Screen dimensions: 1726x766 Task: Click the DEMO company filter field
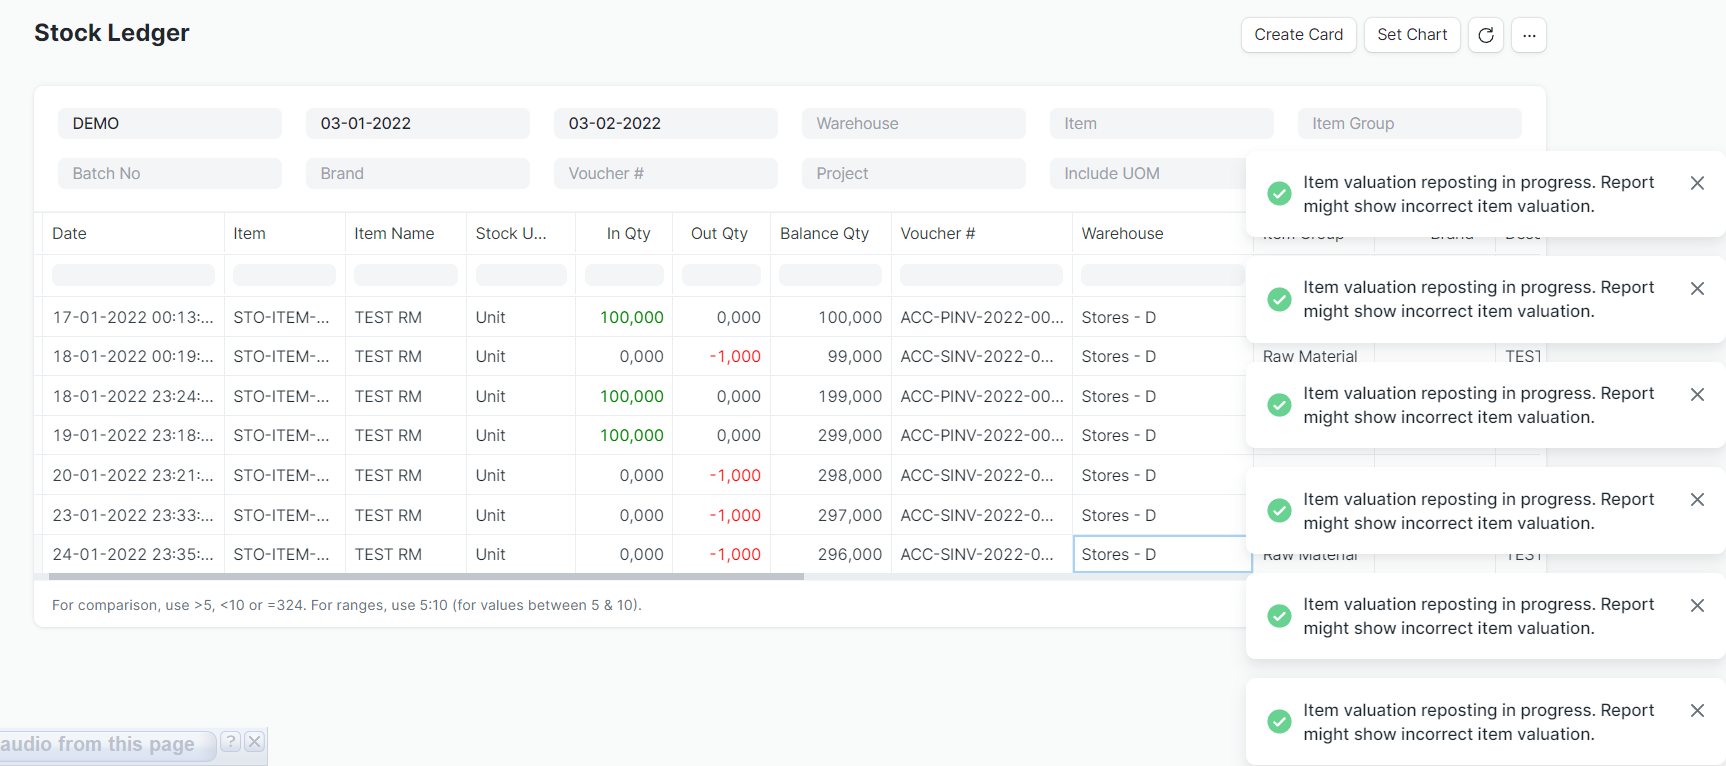(169, 123)
